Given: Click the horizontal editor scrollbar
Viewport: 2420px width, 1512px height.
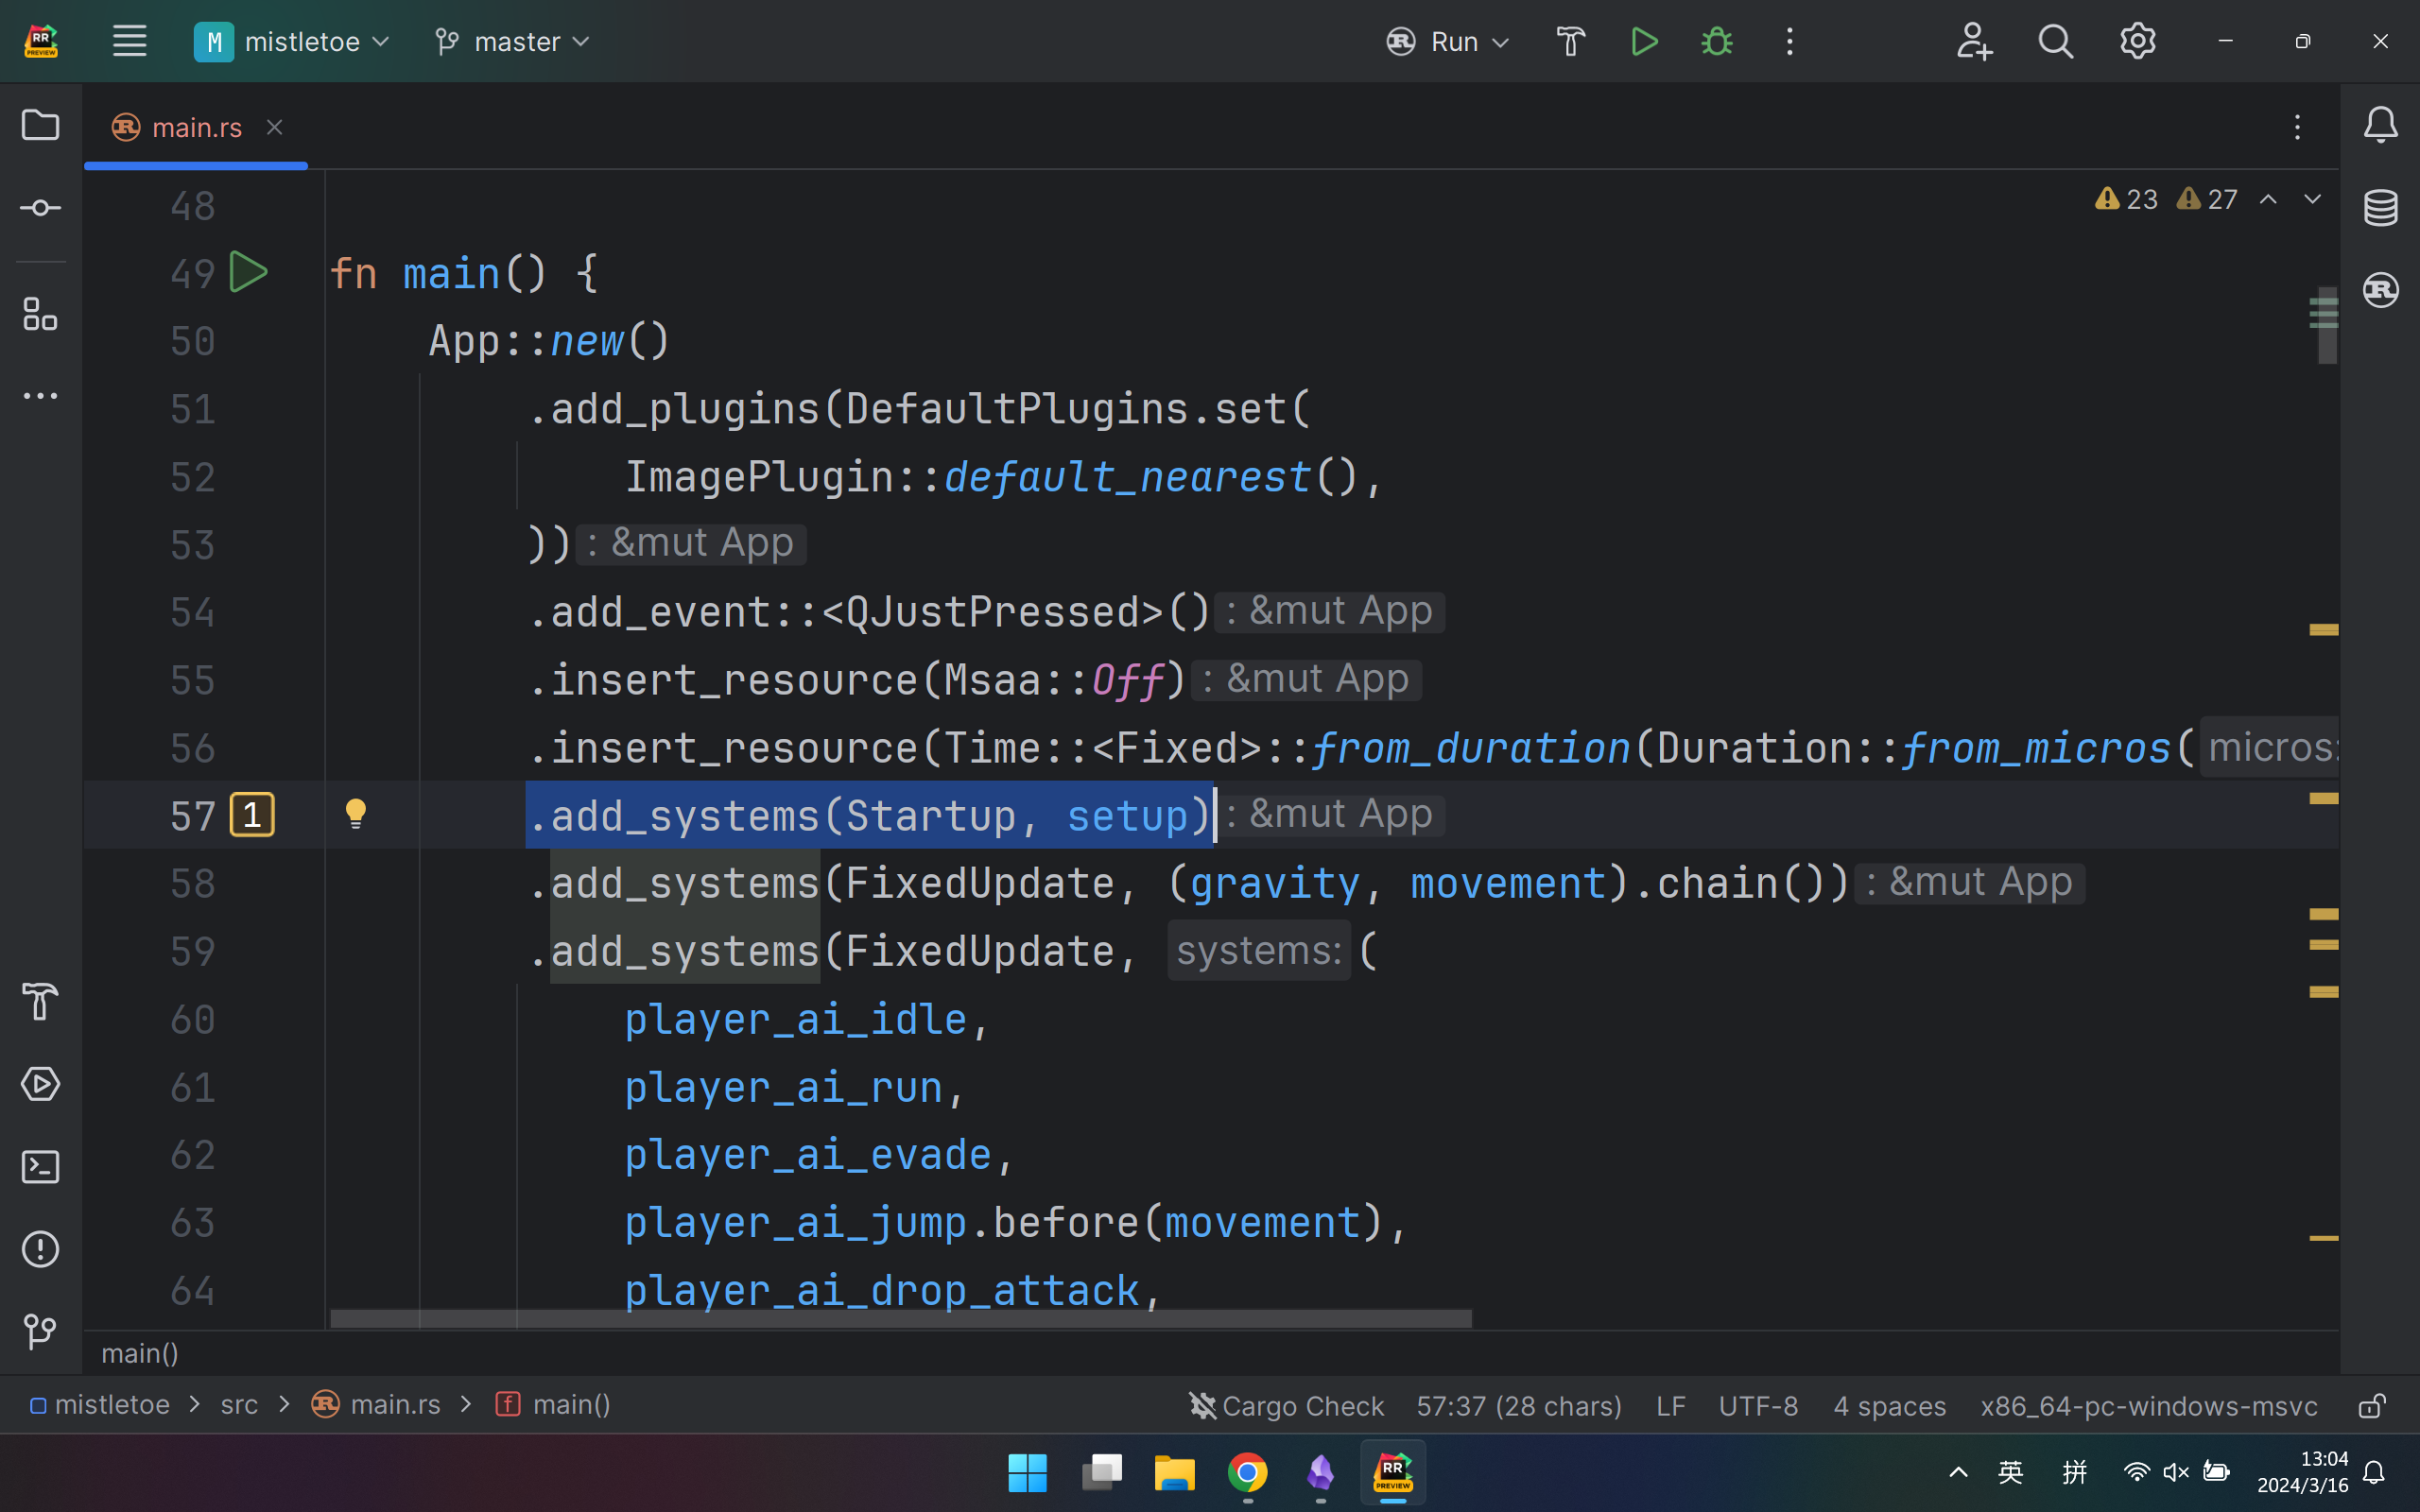Looking at the screenshot, I should (x=900, y=1318).
